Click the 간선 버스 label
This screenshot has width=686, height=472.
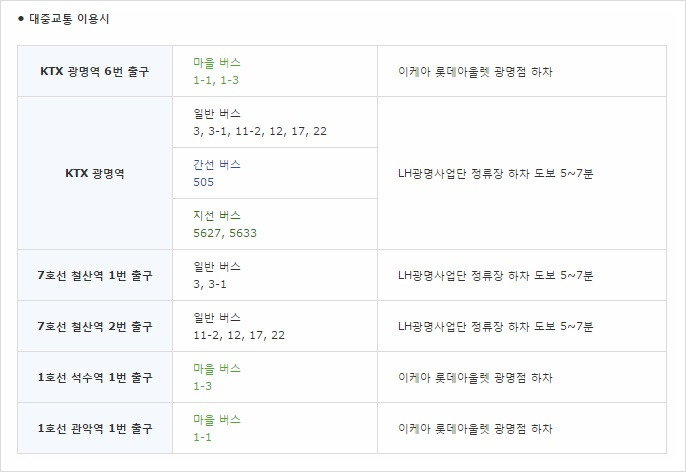(217, 164)
